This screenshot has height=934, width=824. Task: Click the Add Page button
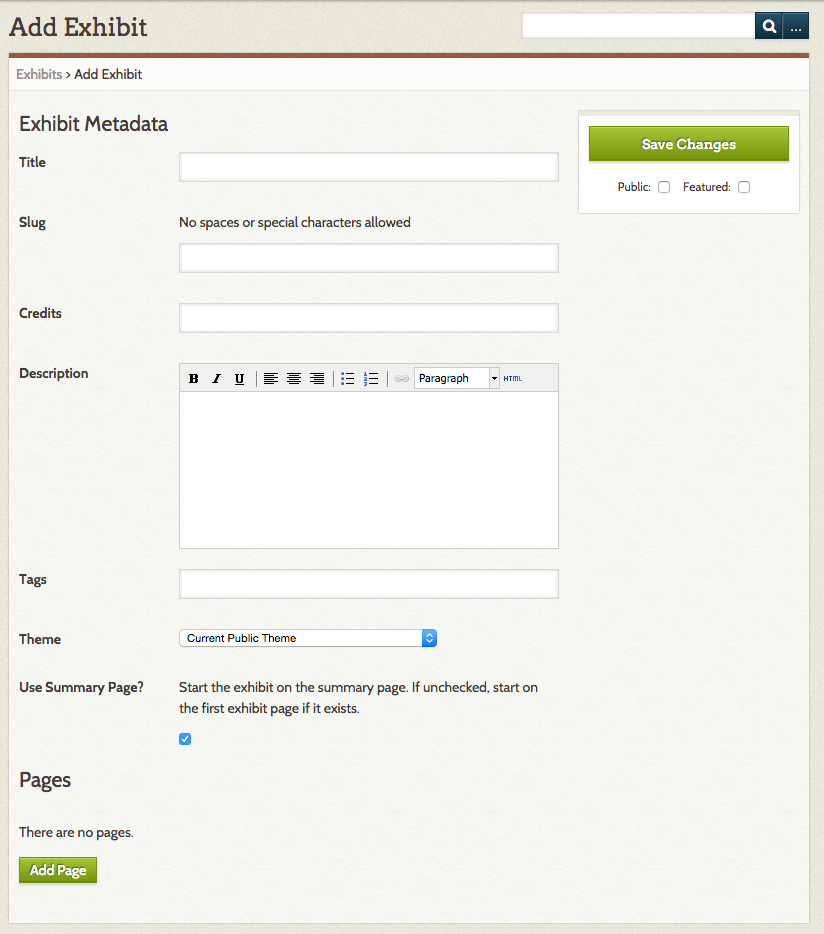point(58,870)
